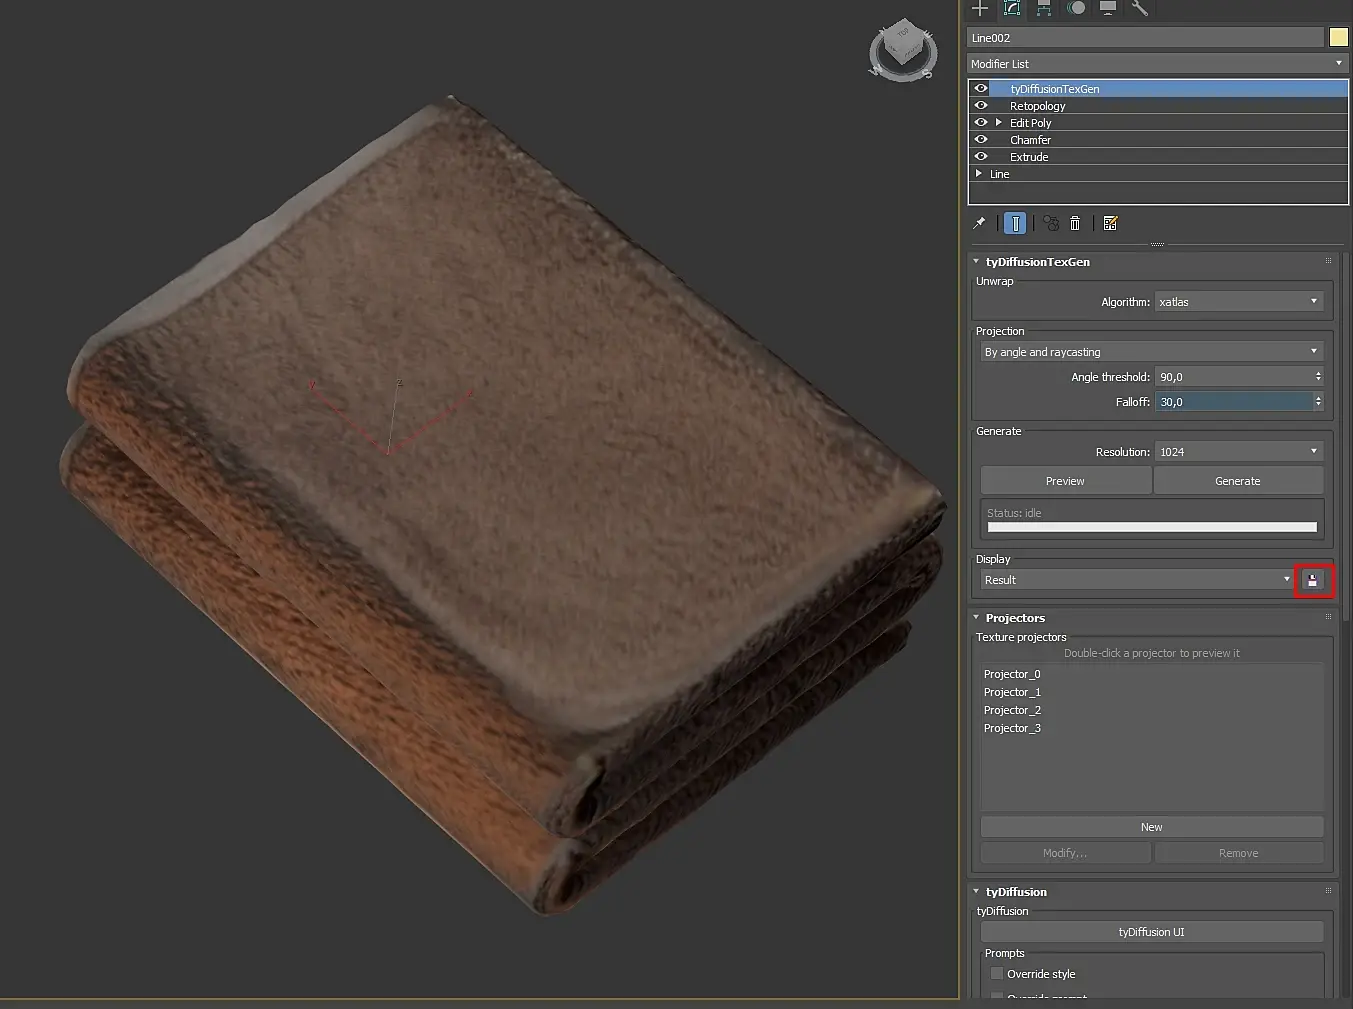Toggle visibility of Chamfer modifier
Screen dimensions: 1353x1009
coord(981,140)
